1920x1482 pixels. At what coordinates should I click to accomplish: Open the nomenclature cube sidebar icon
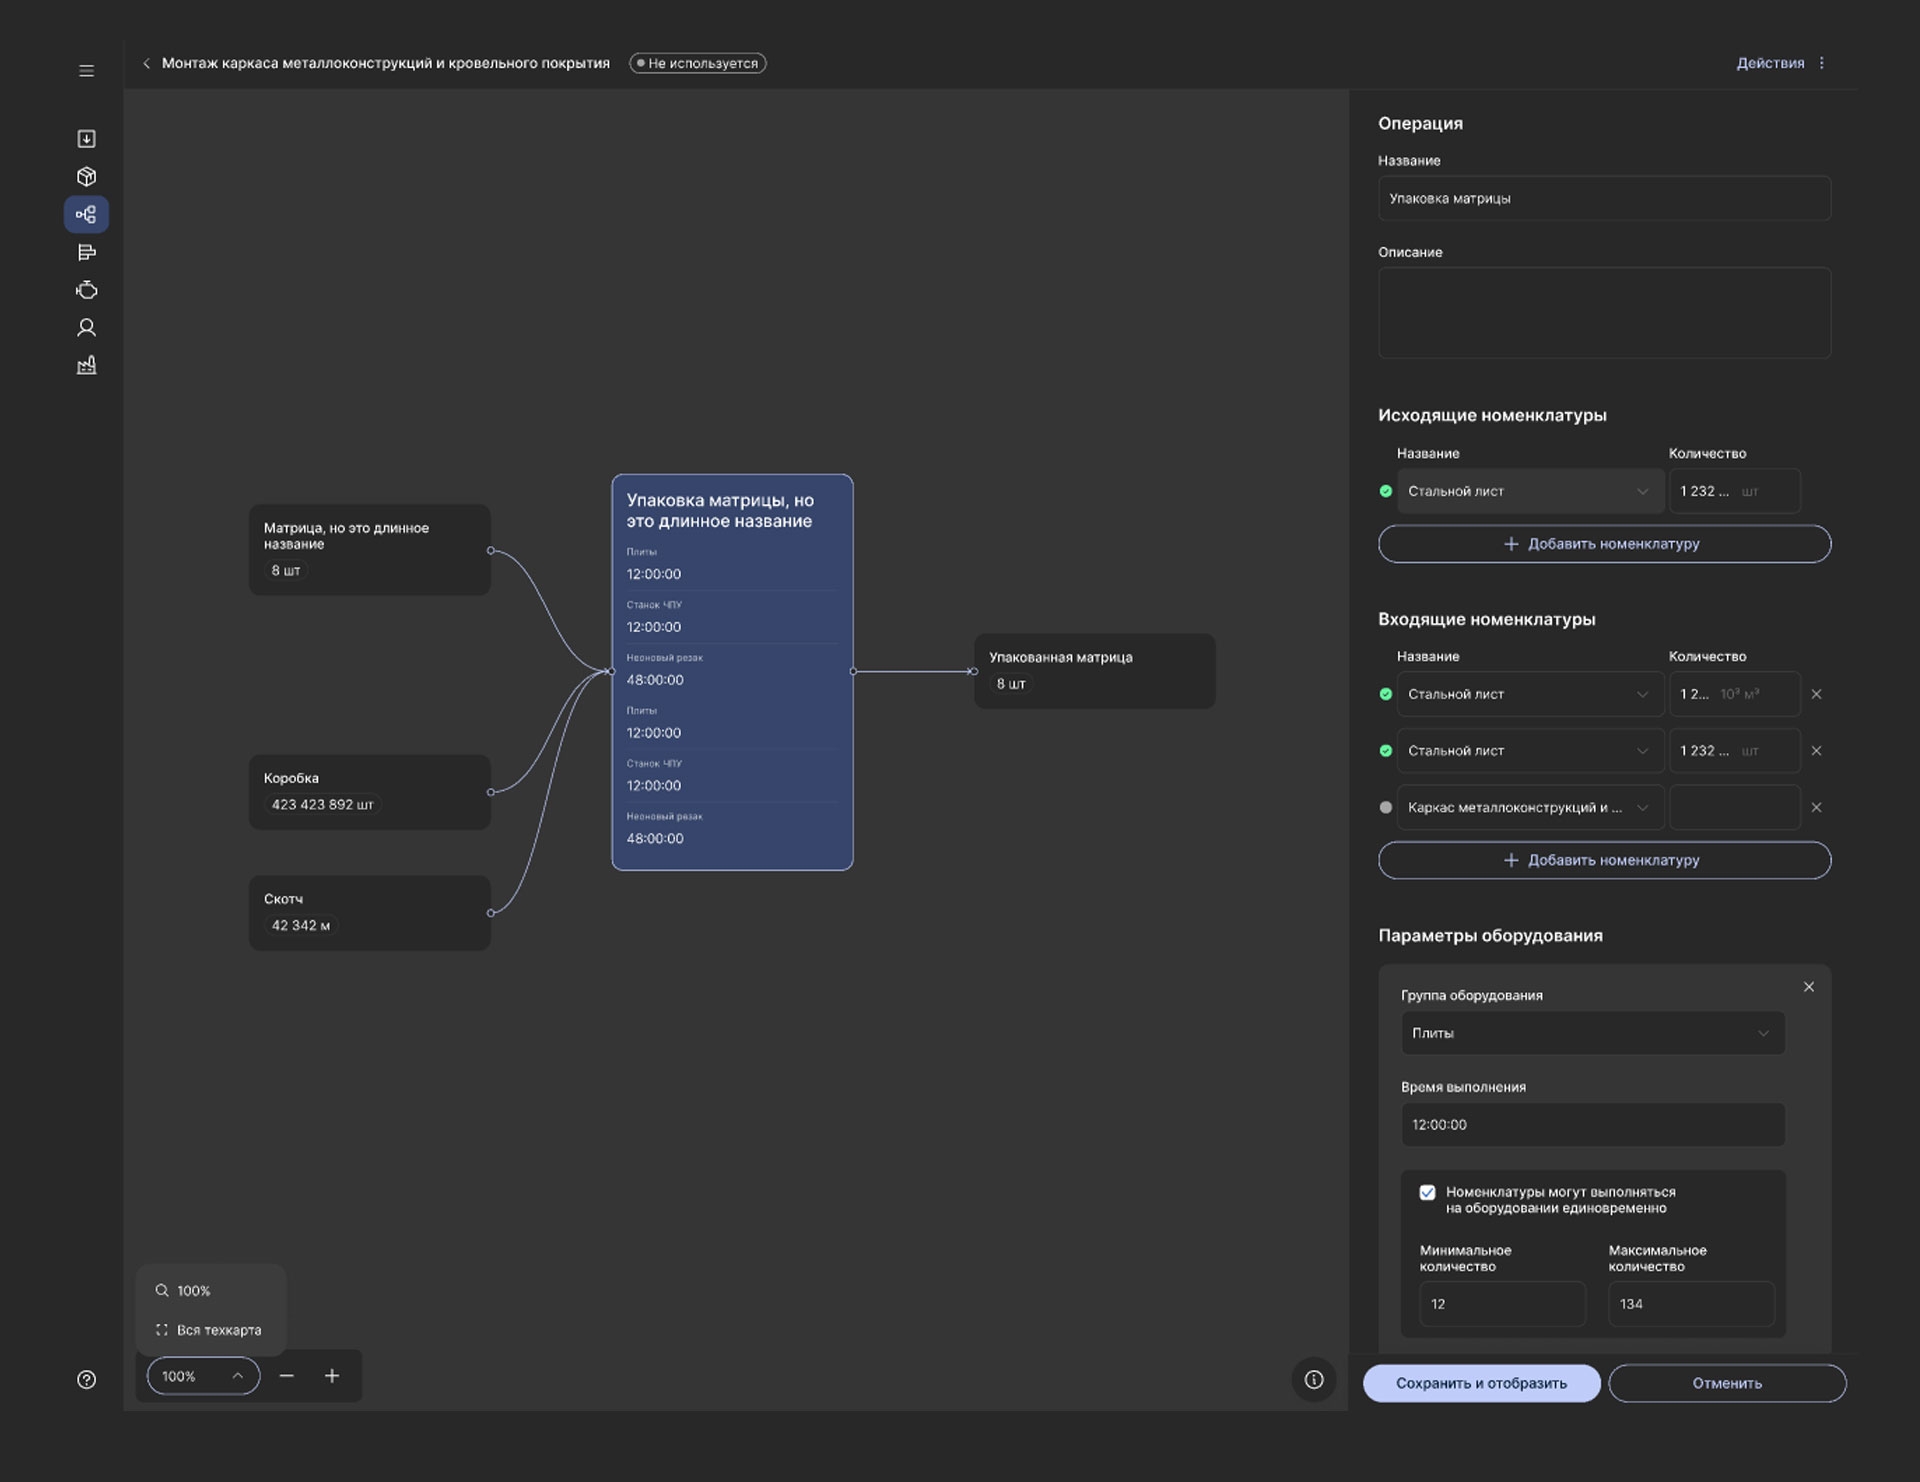pyautogui.click(x=86, y=177)
